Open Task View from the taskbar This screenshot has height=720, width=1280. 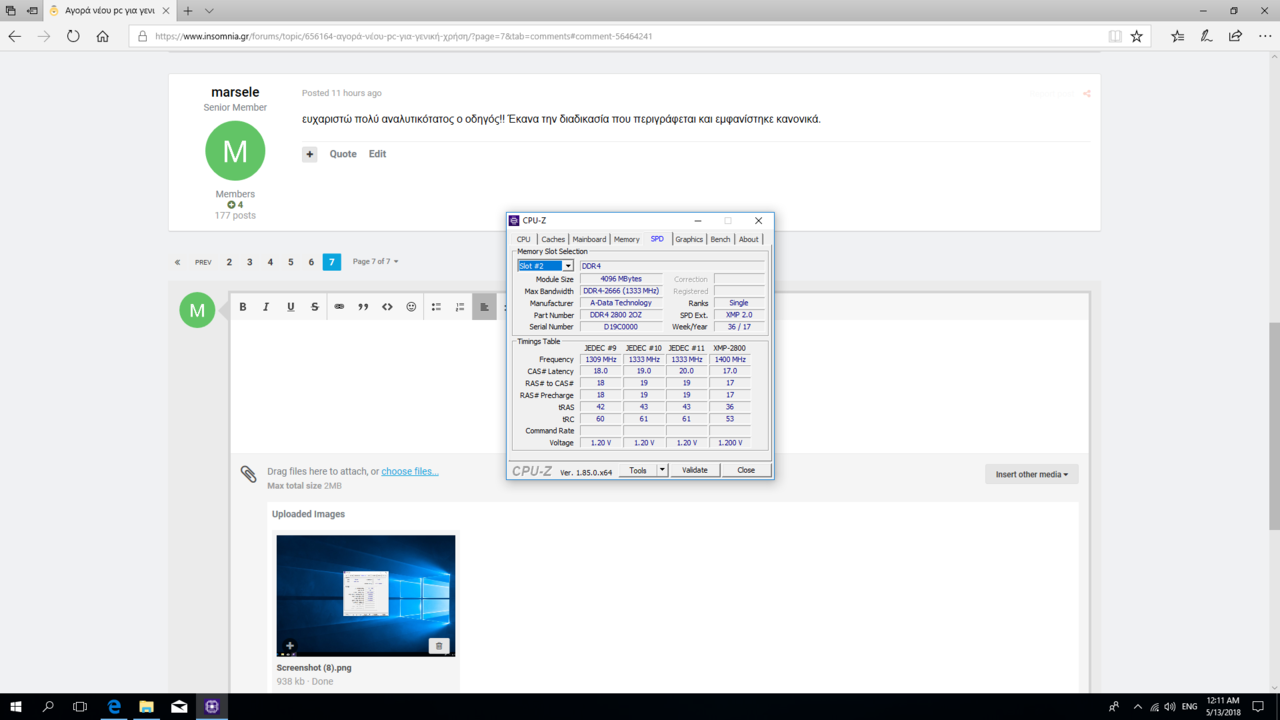pos(80,707)
